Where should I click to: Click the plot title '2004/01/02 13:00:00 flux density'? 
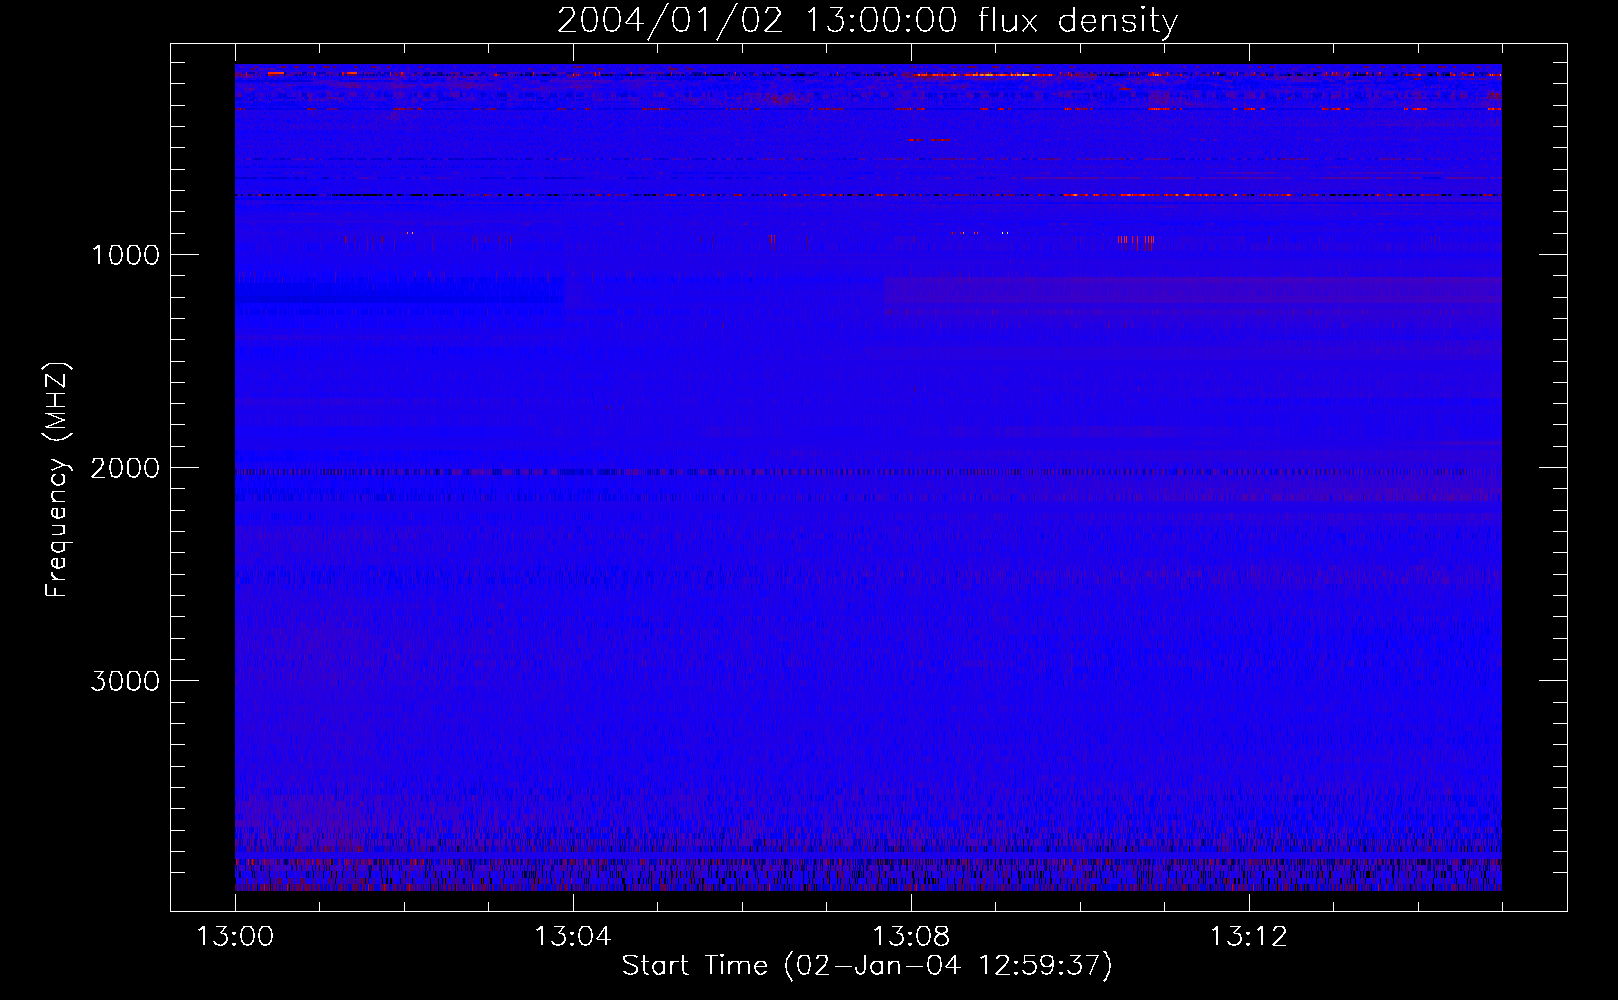867,21
